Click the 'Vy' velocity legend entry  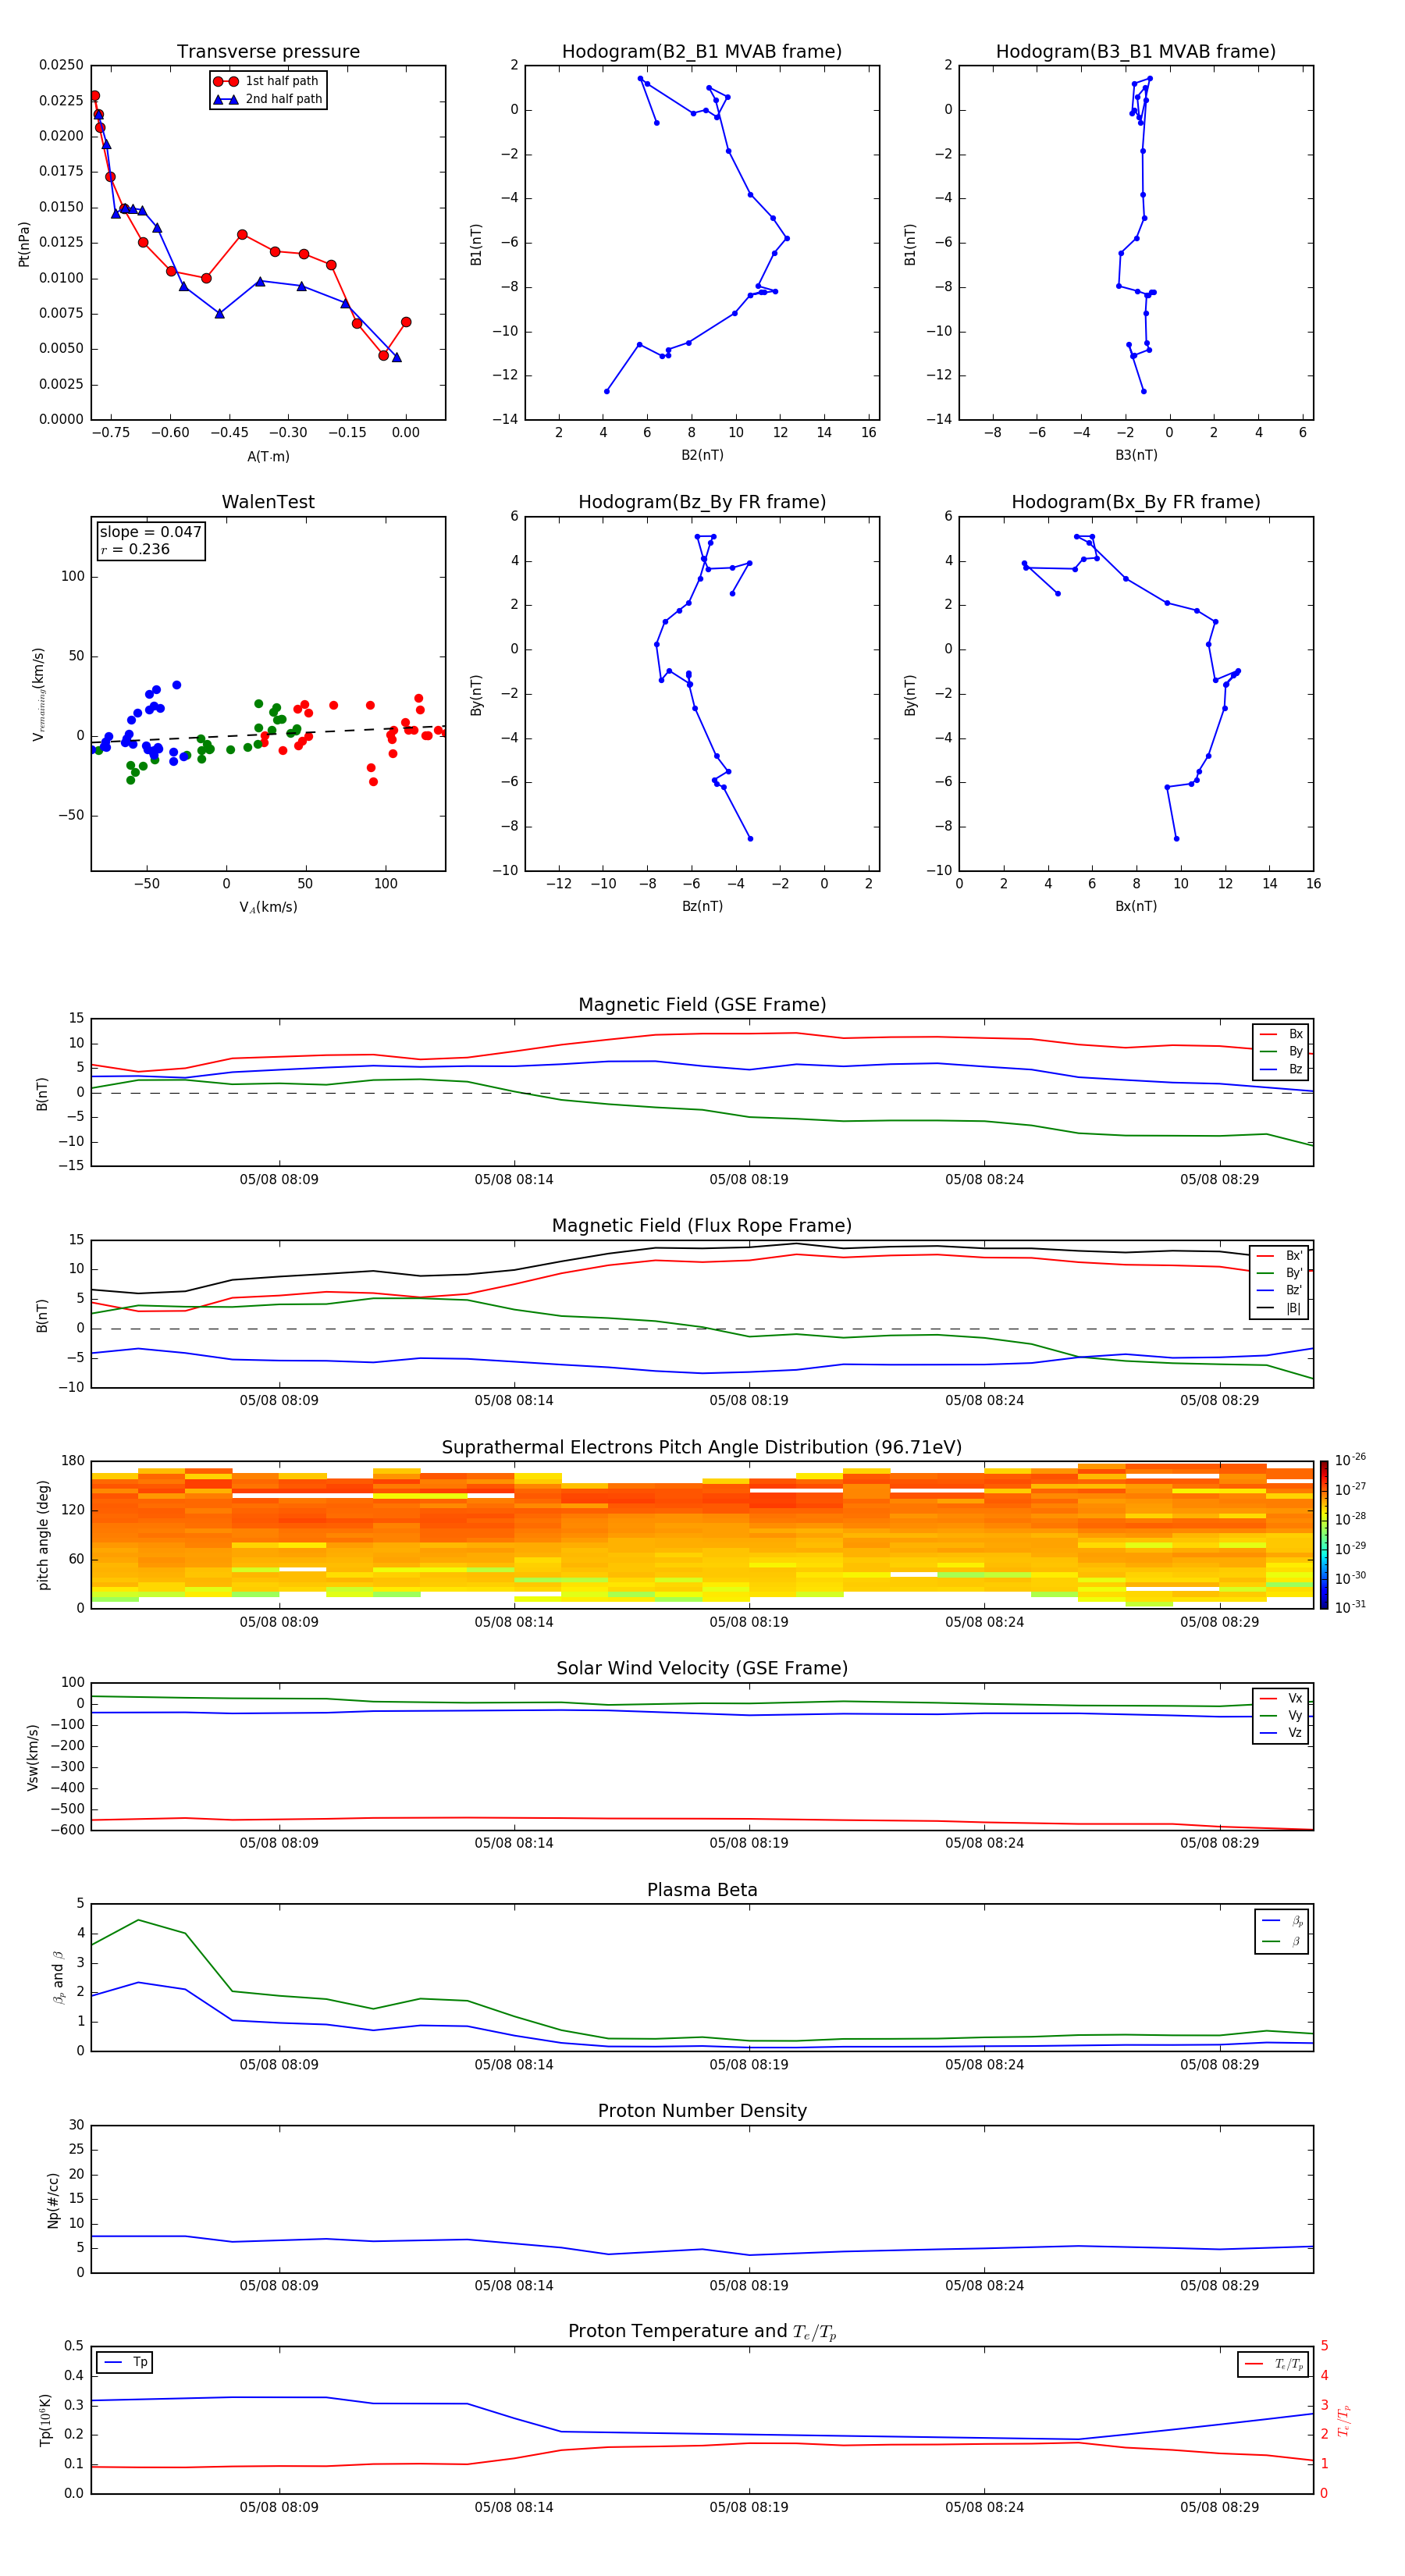pos(1281,1716)
